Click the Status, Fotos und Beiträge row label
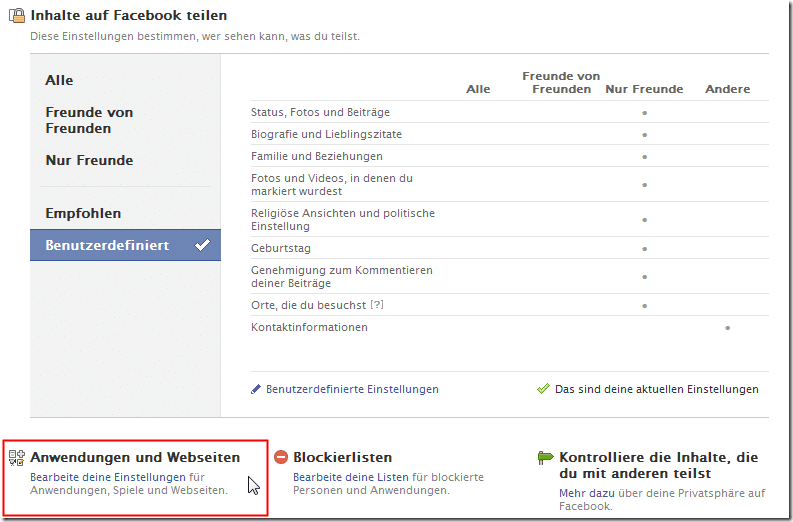793x522 pixels. (321, 112)
